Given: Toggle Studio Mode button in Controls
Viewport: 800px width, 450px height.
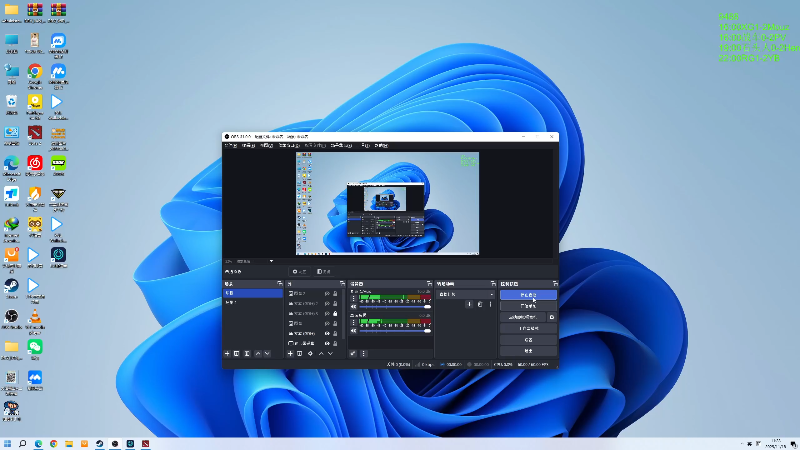Looking at the screenshot, I should (x=528, y=329).
